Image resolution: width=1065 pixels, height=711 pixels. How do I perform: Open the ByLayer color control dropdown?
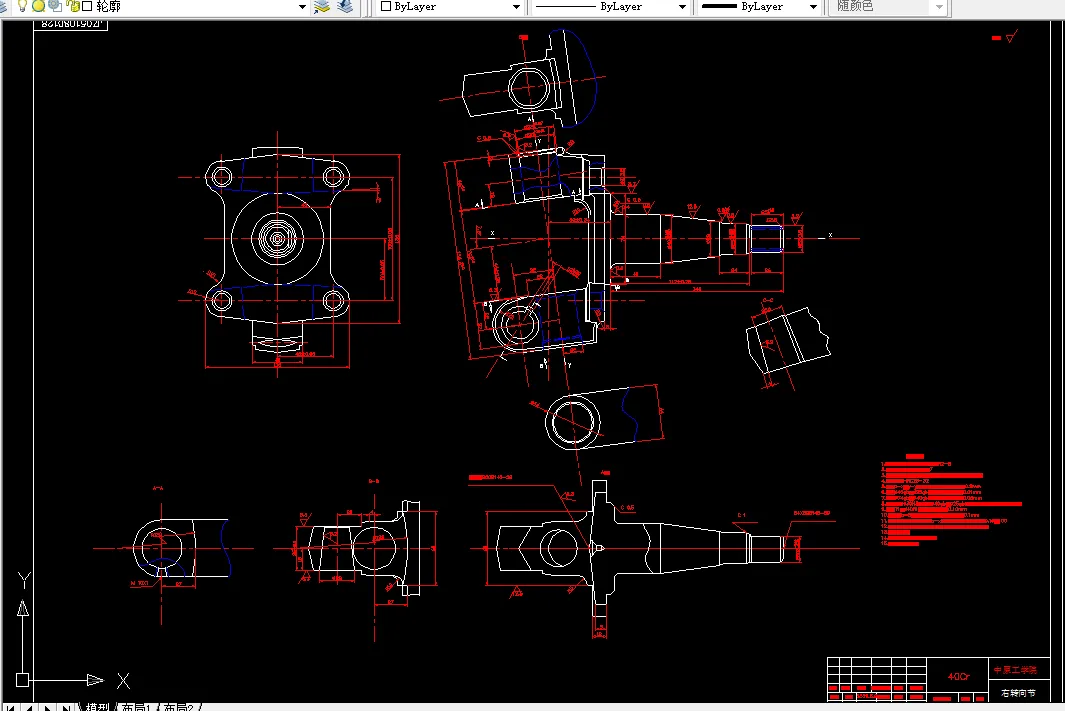(x=516, y=7)
